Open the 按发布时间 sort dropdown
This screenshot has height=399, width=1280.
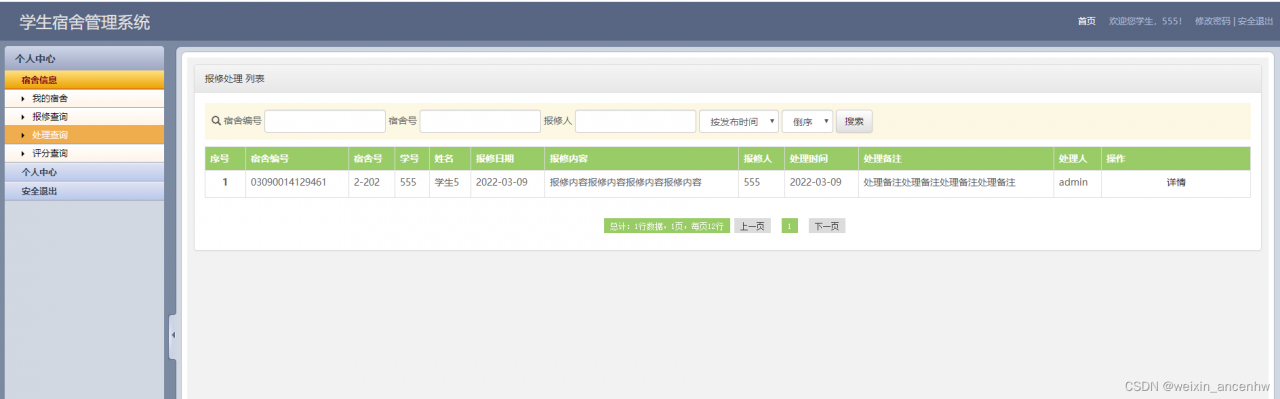[x=739, y=121]
